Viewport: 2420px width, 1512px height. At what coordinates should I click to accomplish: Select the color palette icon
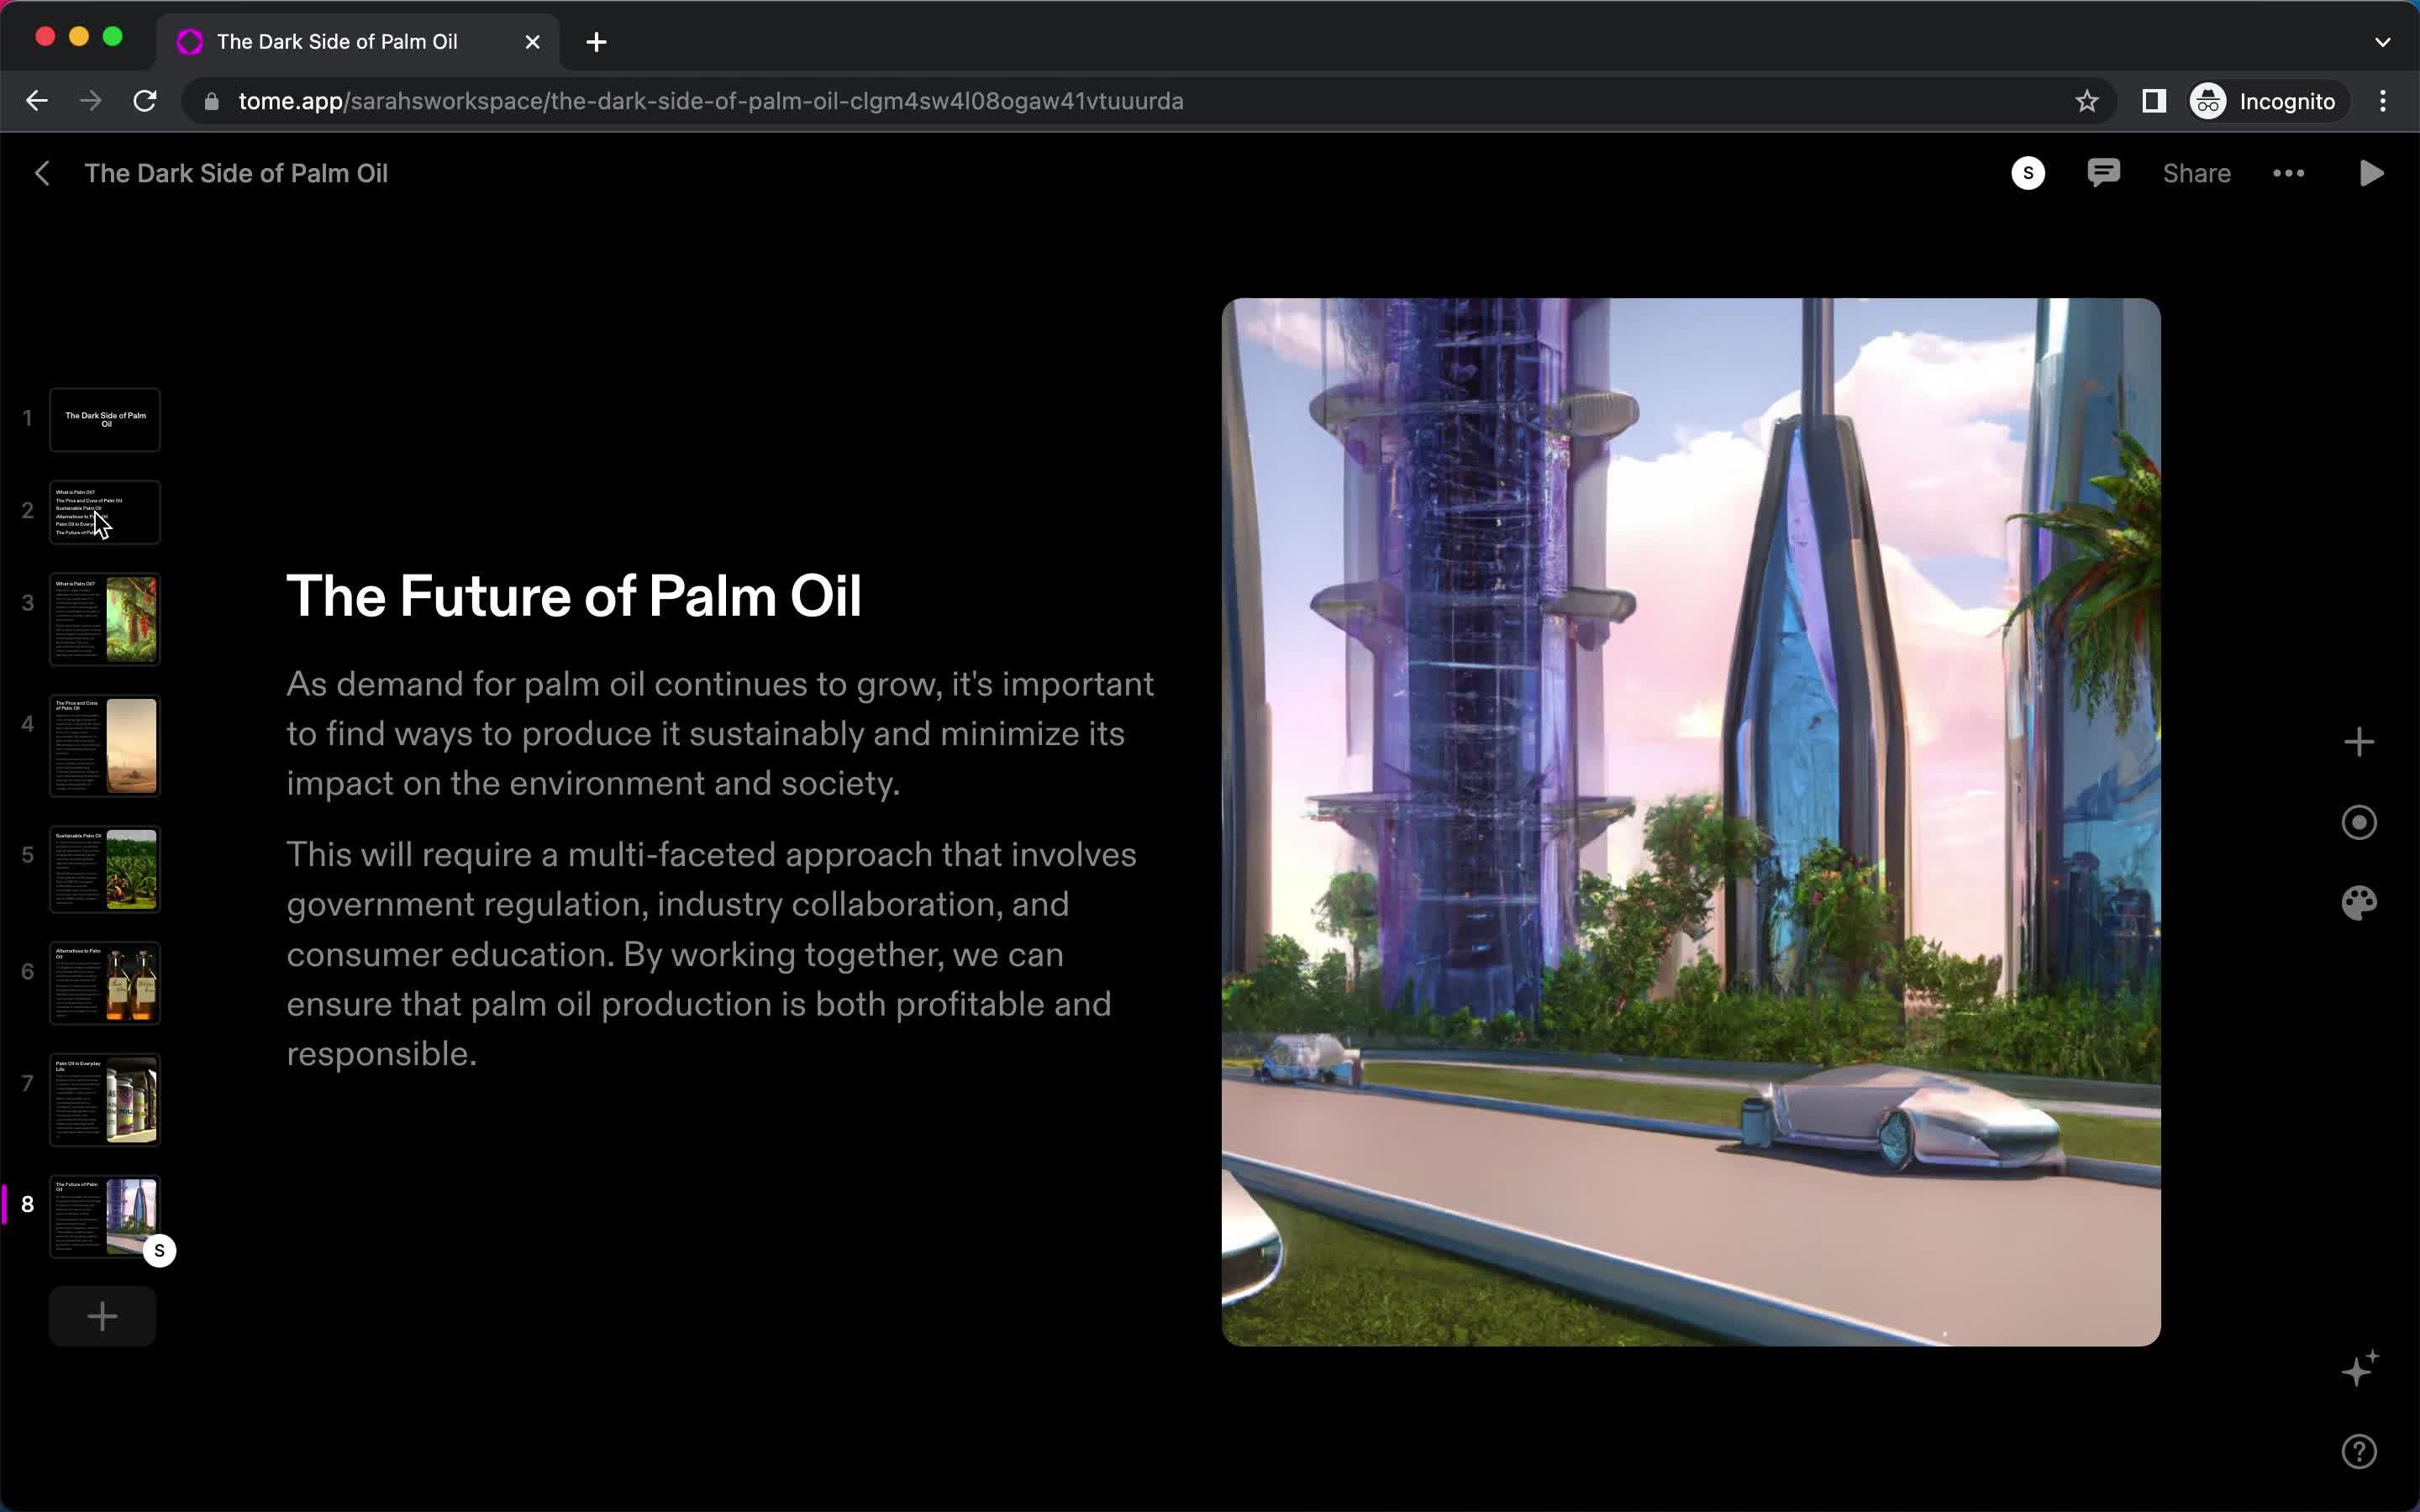pos(2361,902)
